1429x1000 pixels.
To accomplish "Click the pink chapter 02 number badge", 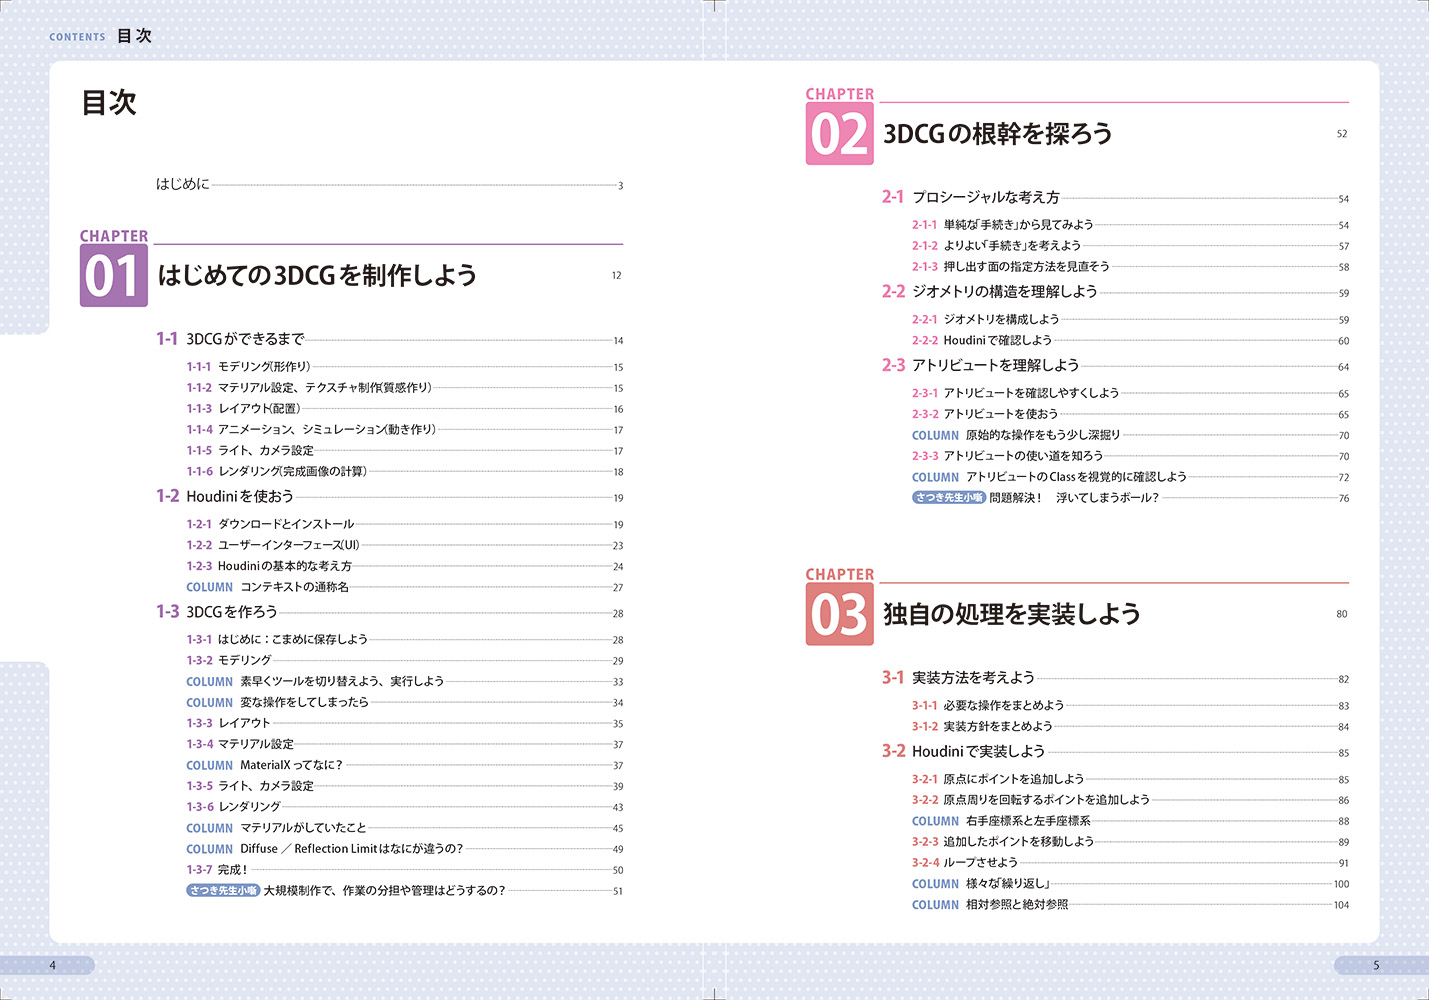I will [x=839, y=134].
